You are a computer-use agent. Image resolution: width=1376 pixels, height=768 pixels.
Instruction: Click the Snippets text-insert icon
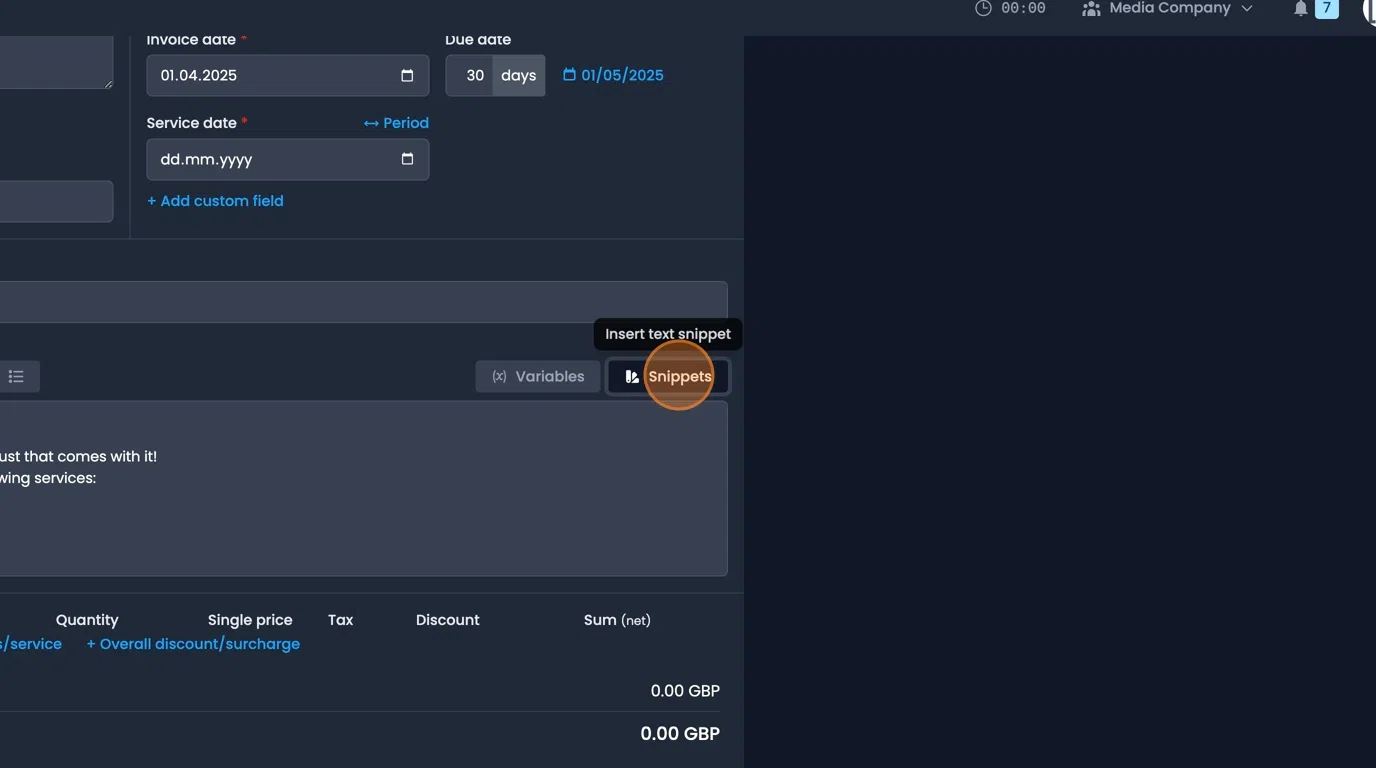coord(631,376)
